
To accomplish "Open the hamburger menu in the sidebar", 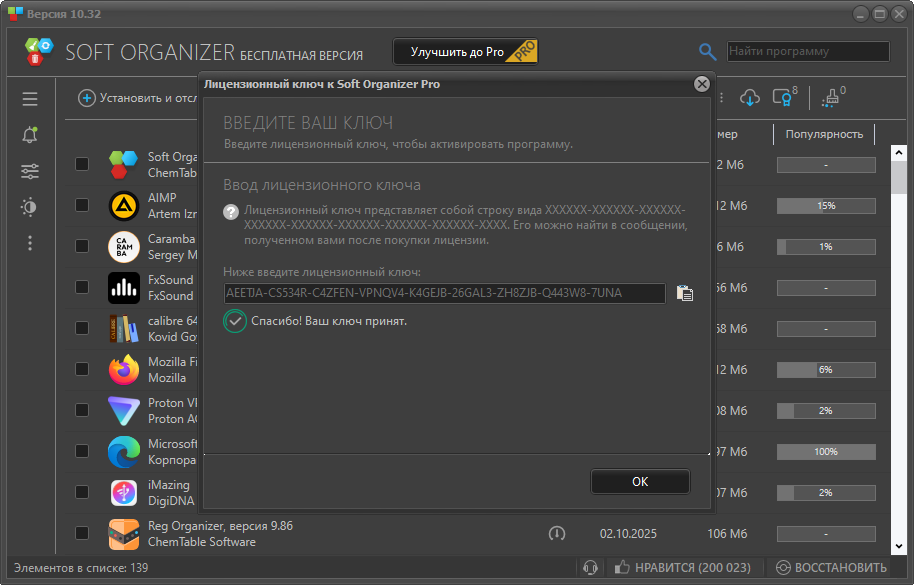I will tap(30, 99).
